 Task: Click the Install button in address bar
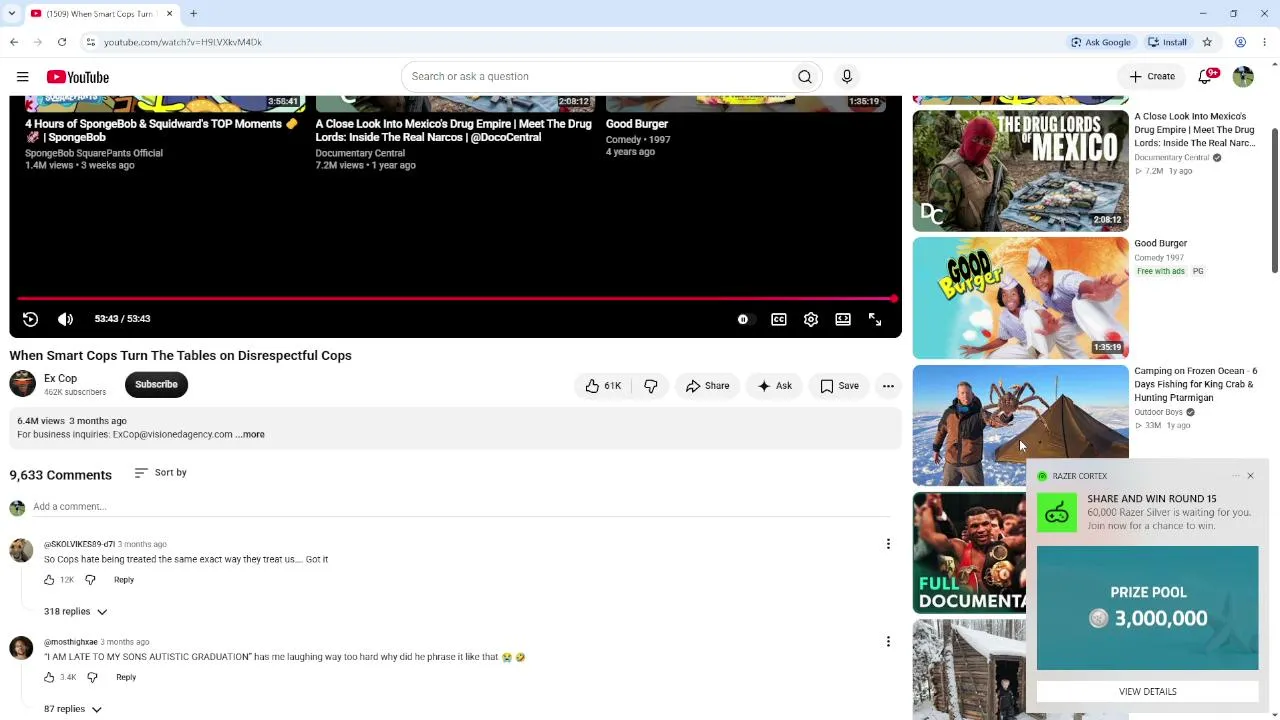(x=1167, y=42)
